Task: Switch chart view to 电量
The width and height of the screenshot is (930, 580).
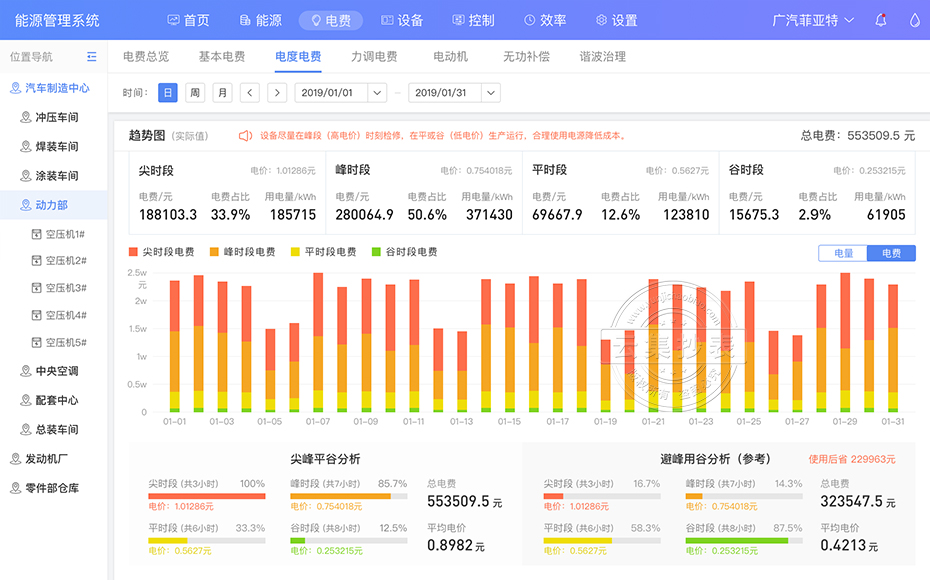Action: 843,253
